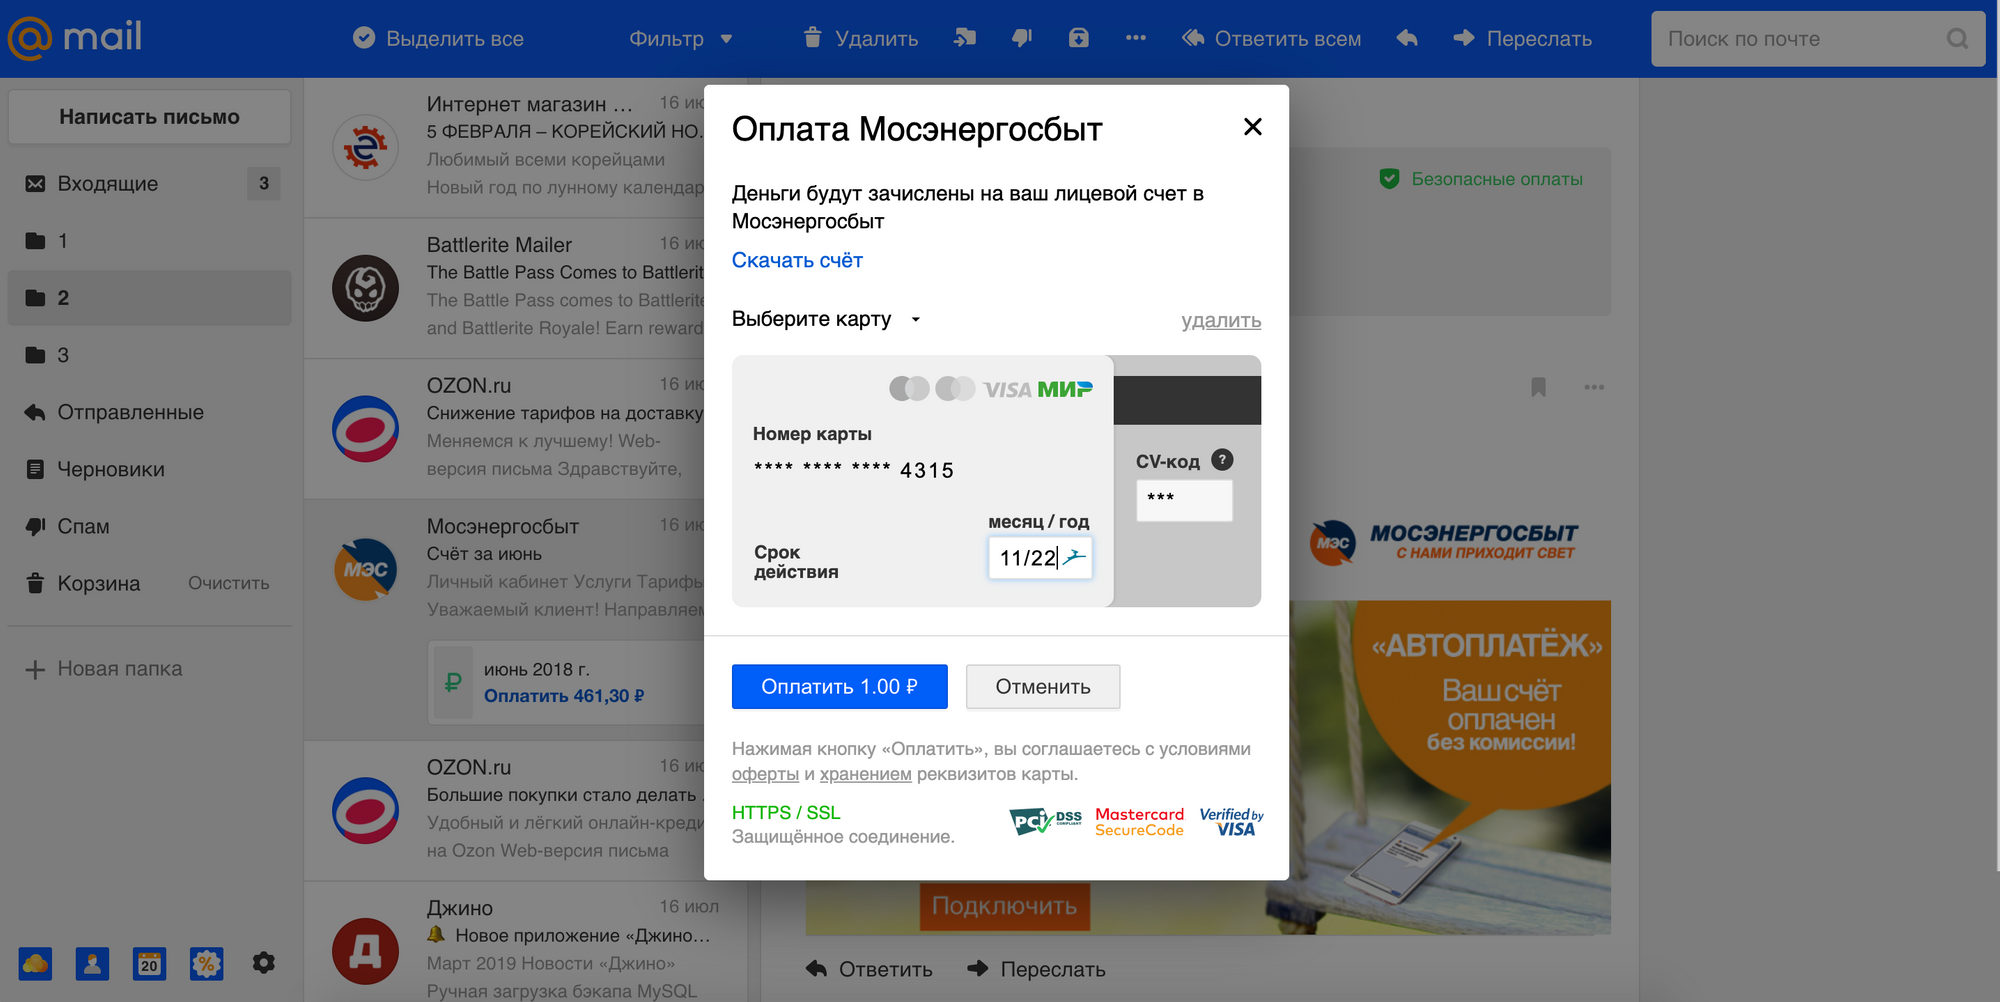Image resolution: width=2000 pixels, height=1002 pixels.
Task: Click Ответить below the email
Action: (869, 969)
